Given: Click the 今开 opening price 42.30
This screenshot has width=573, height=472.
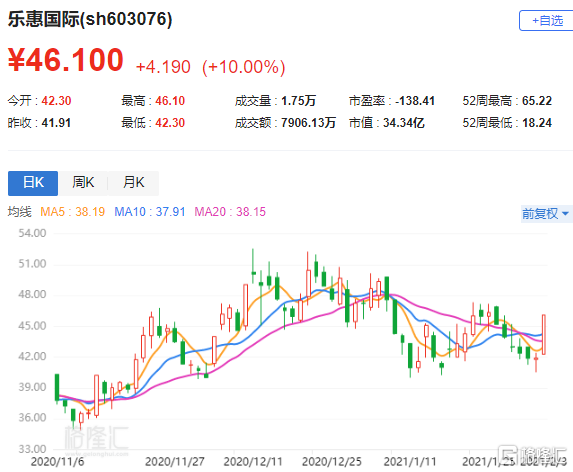Looking at the screenshot, I should tap(56, 101).
